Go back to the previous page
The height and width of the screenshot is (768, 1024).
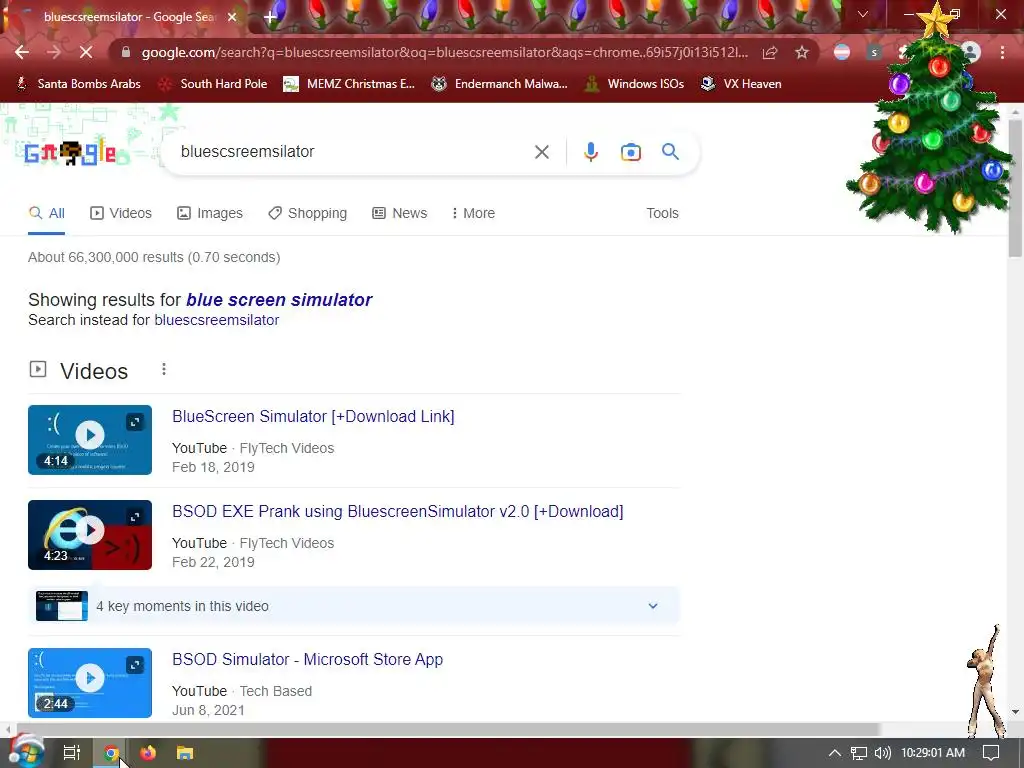click(x=22, y=52)
